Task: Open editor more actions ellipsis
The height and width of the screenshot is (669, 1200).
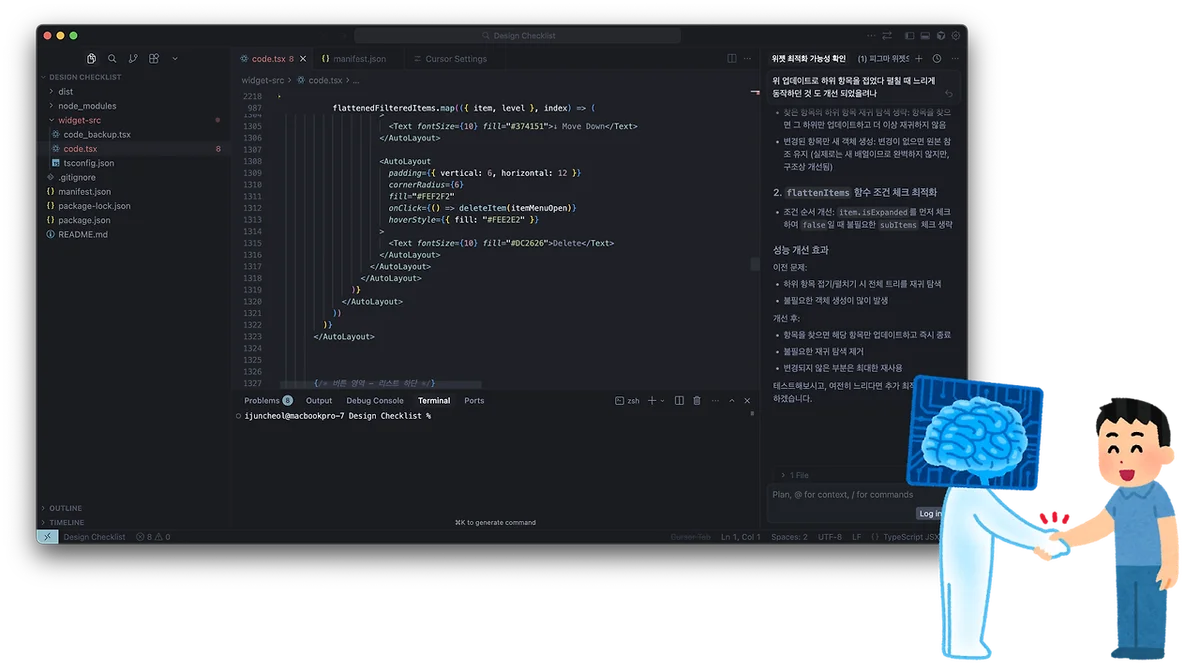Action: [747, 59]
